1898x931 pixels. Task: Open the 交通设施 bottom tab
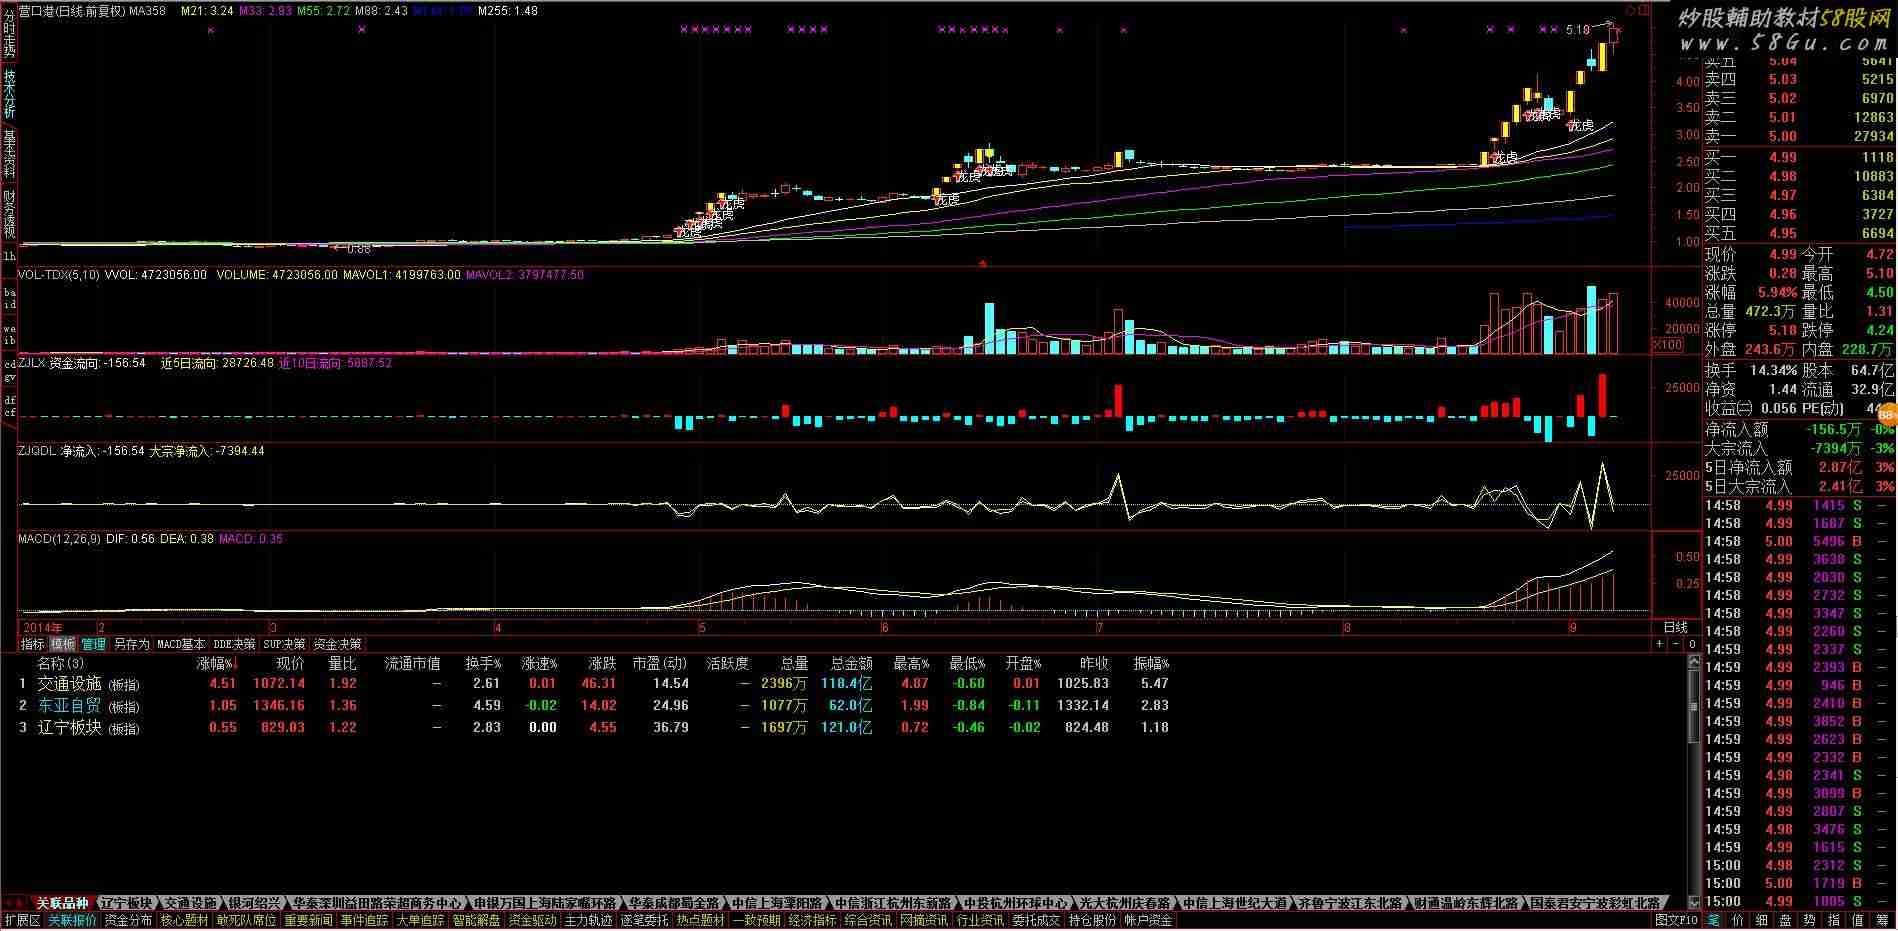[x=191, y=903]
